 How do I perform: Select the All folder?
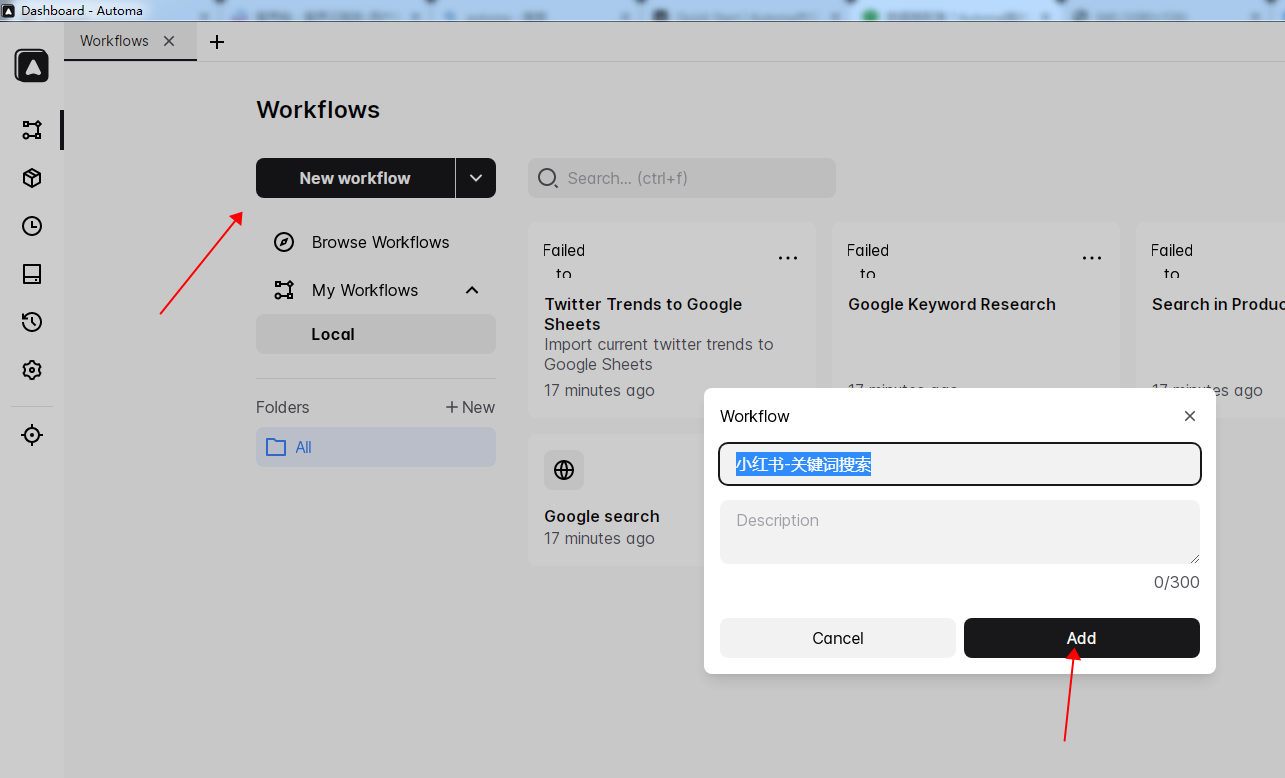(376, 447)
